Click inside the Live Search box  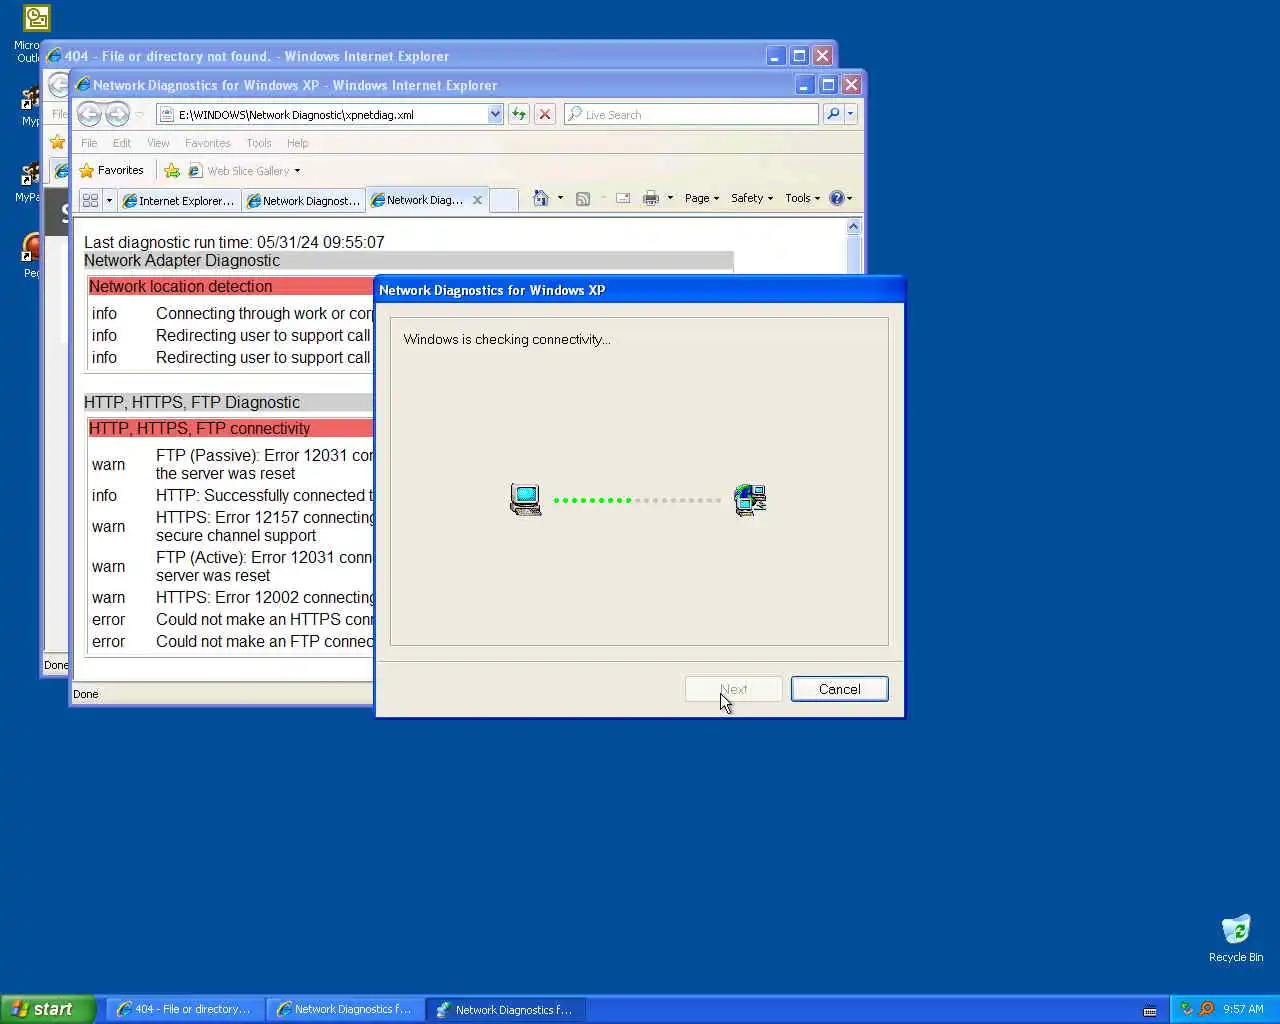(x=692, y=114)
